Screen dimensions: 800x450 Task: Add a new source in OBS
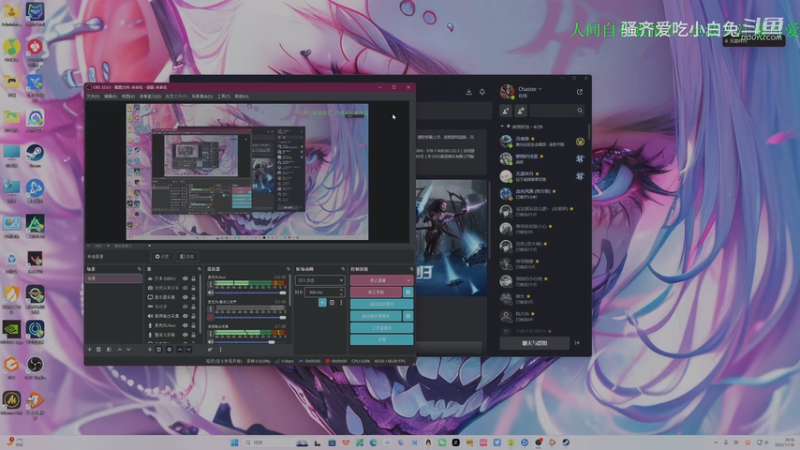149,349
